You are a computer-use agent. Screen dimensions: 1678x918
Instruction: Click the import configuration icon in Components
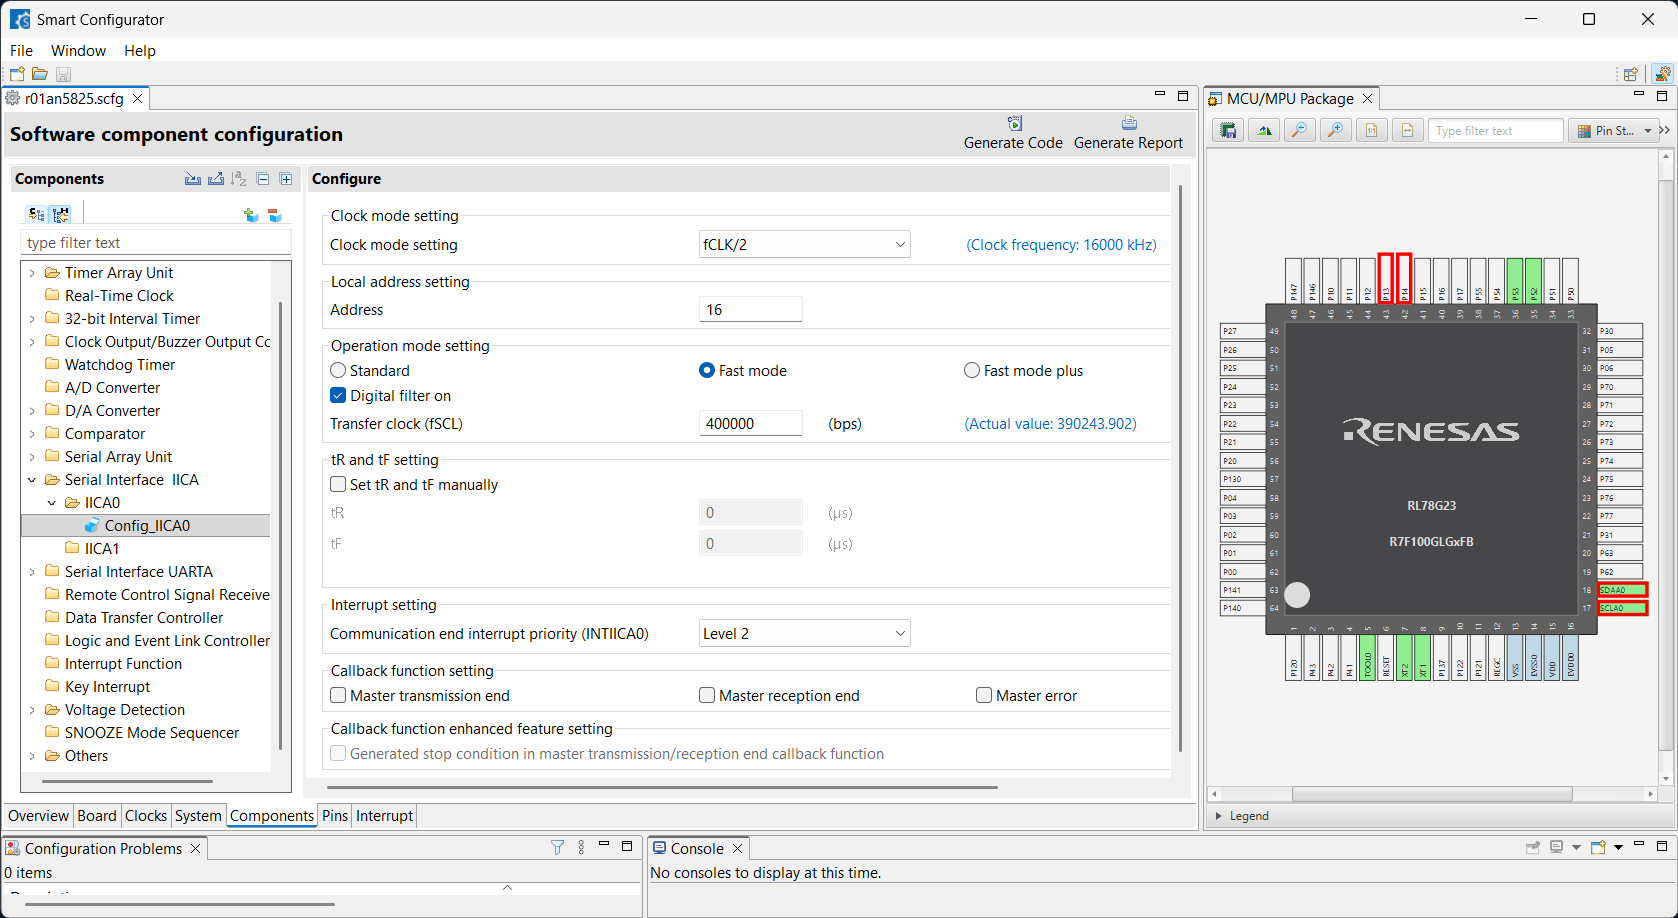pos(193,179)
